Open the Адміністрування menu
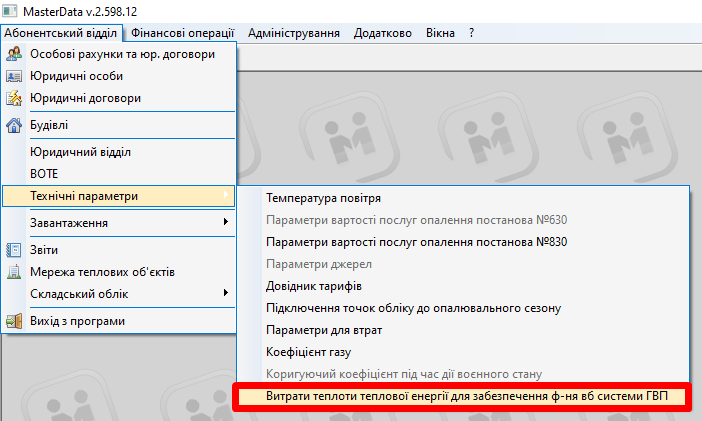 (x=293, y=33)
